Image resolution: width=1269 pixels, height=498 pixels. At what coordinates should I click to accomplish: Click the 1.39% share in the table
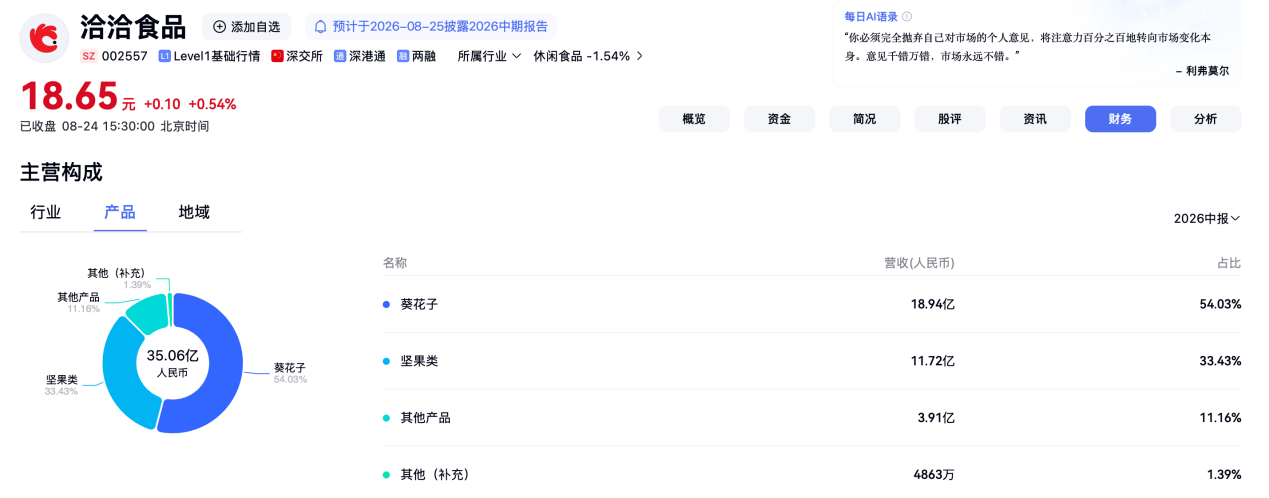pos(1224,474)
